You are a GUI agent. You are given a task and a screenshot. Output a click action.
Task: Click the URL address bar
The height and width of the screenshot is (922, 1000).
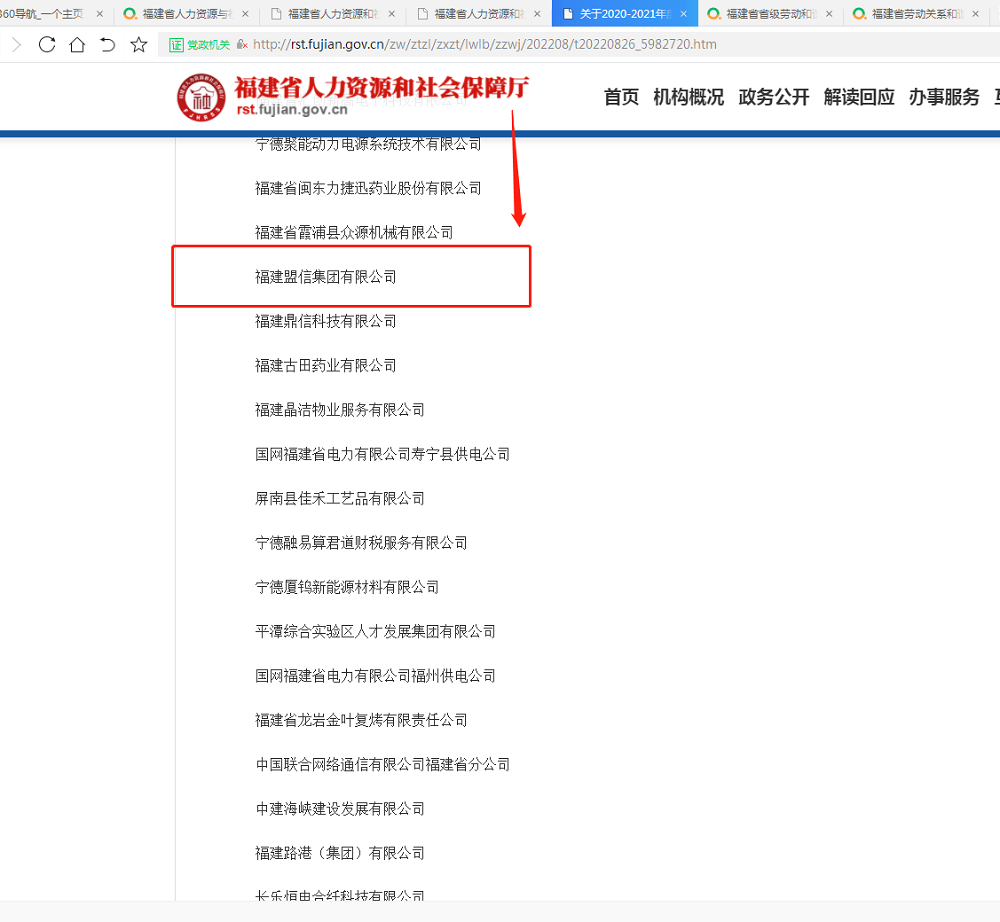[x=600, y=45]
